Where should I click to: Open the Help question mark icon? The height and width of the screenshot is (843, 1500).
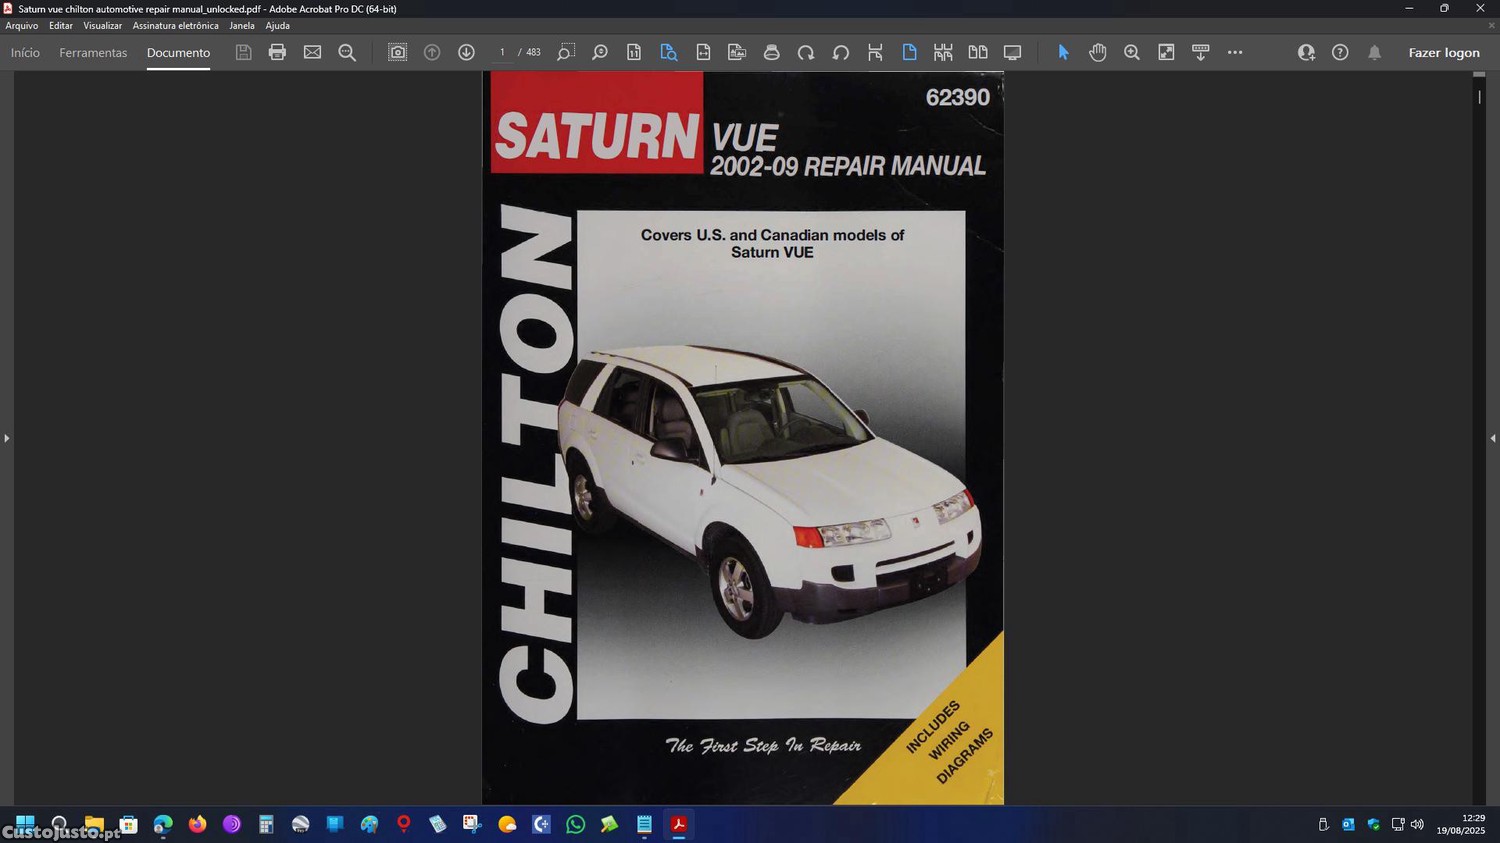(x=1340, y=52)
